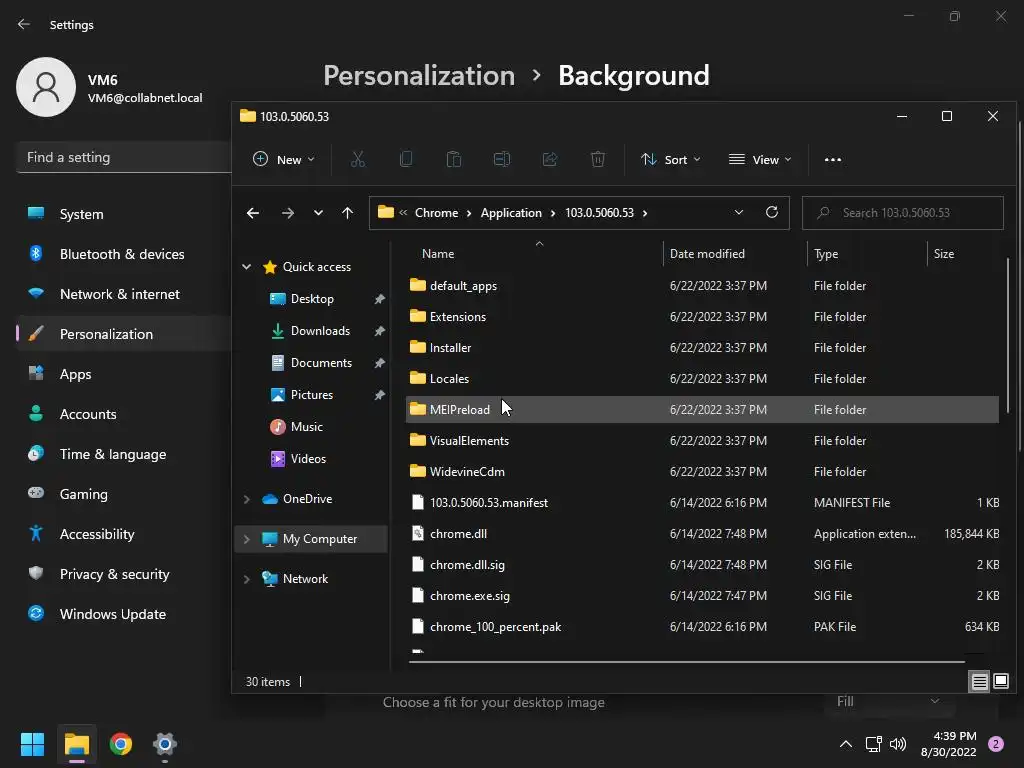Expand the chevron after 103.0.5060.53 in the address bar
The image size is (1024, 768).
(645, 213)
